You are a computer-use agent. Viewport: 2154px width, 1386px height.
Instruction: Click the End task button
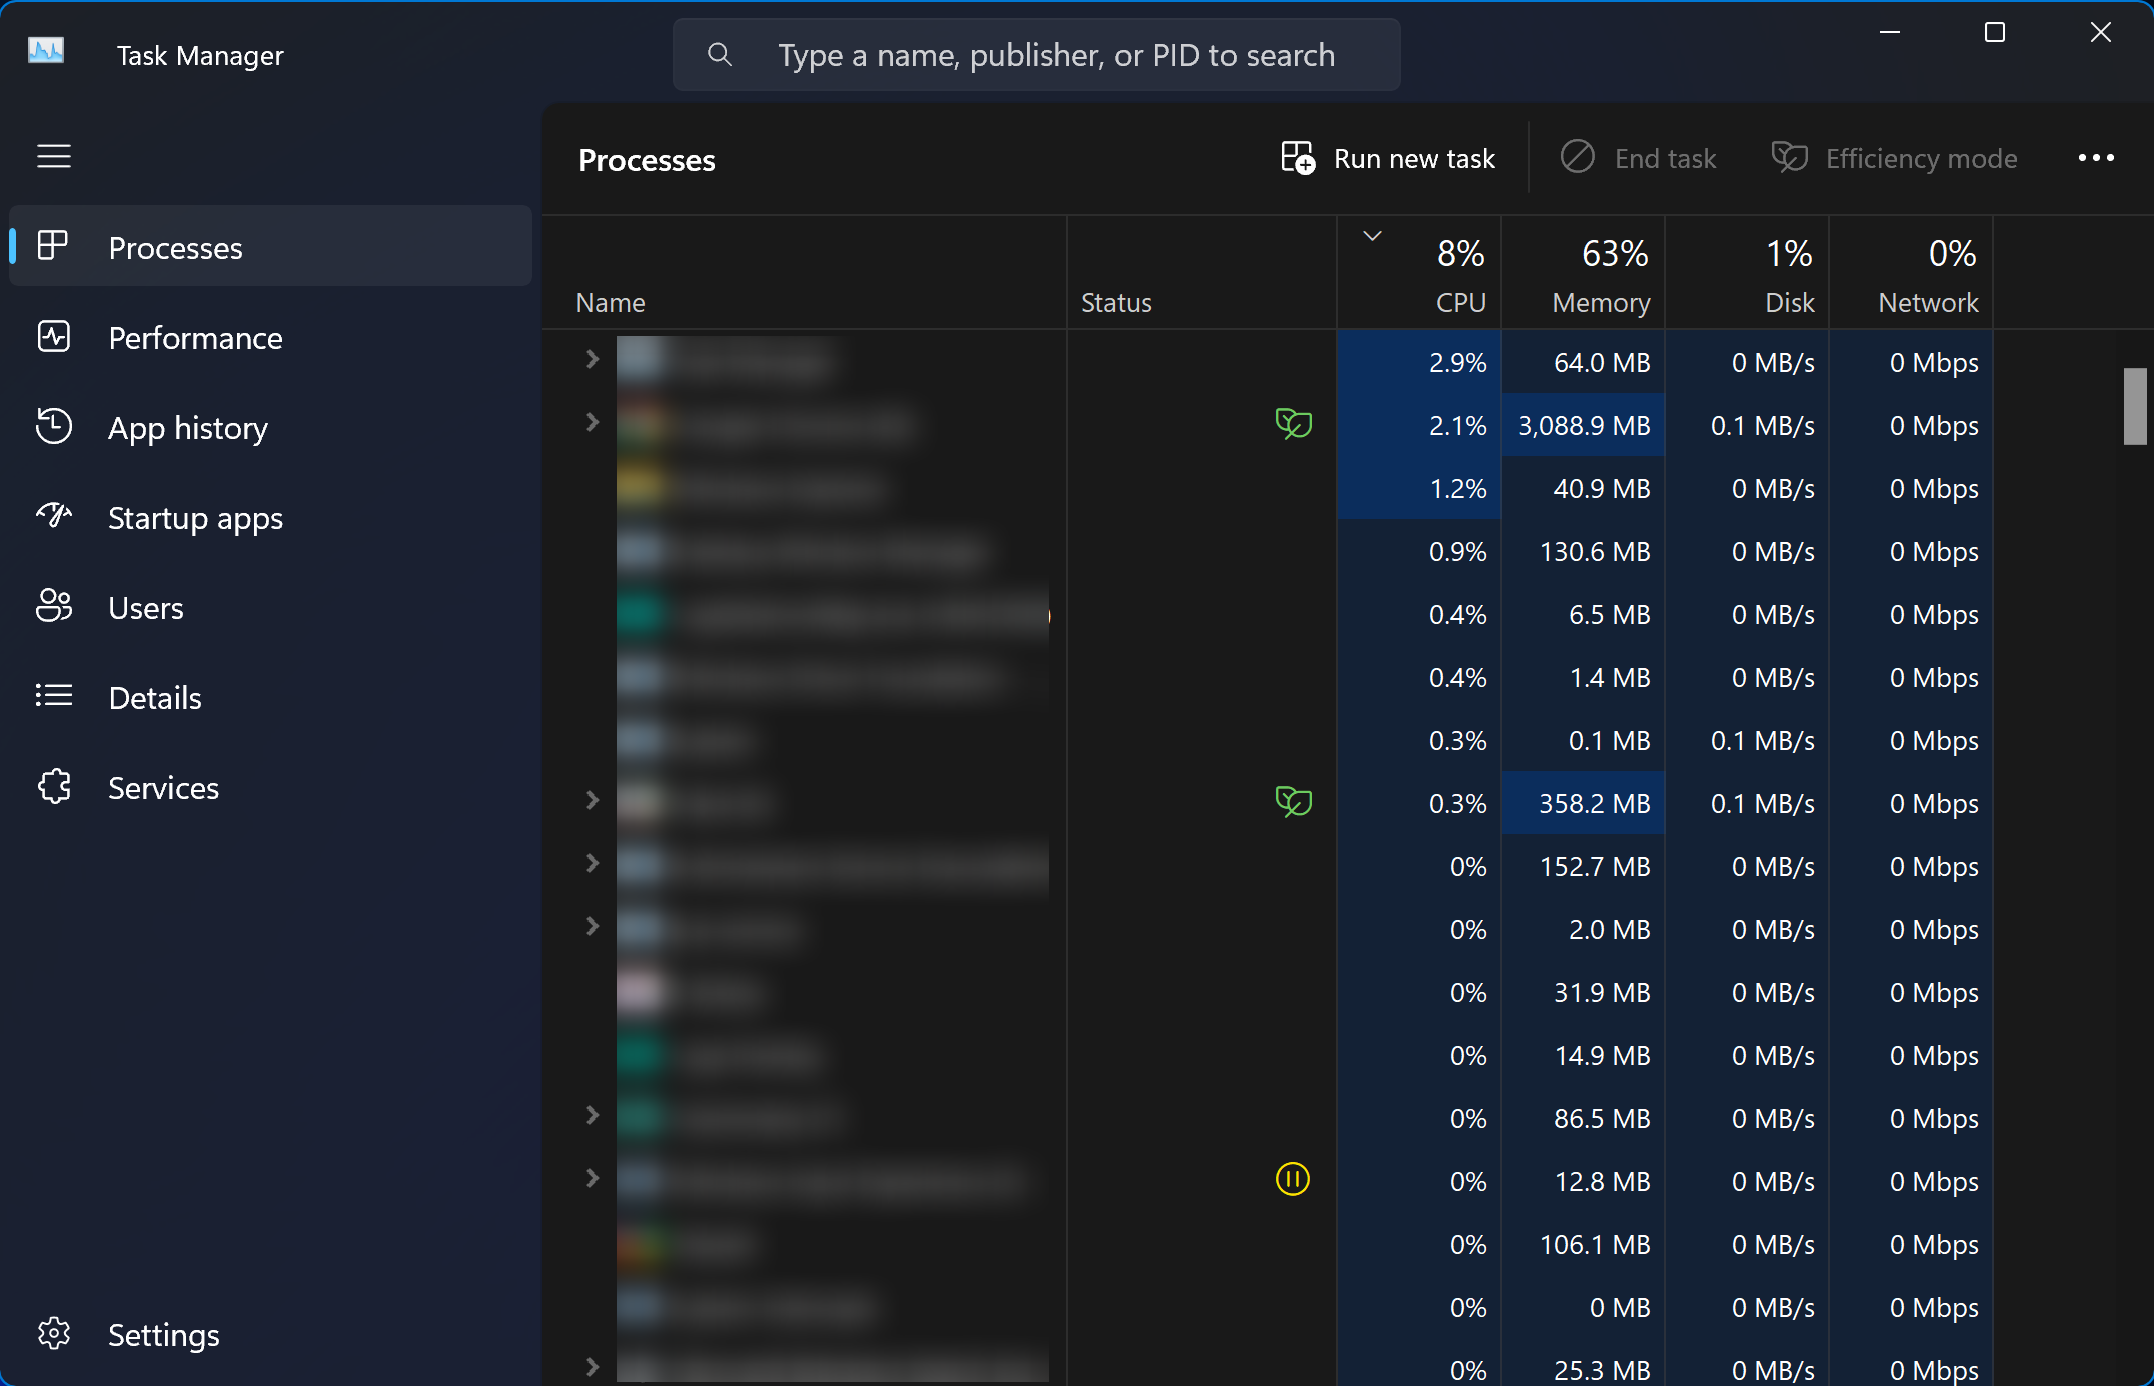pos(1639,158)
